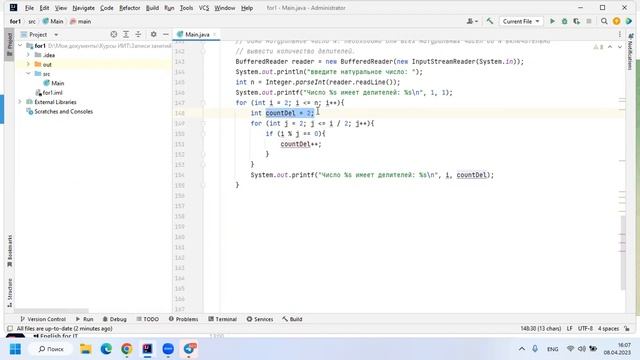640x360 pixels.
Task: Open Current File run configuration dropdown
Action: (521, 21)
